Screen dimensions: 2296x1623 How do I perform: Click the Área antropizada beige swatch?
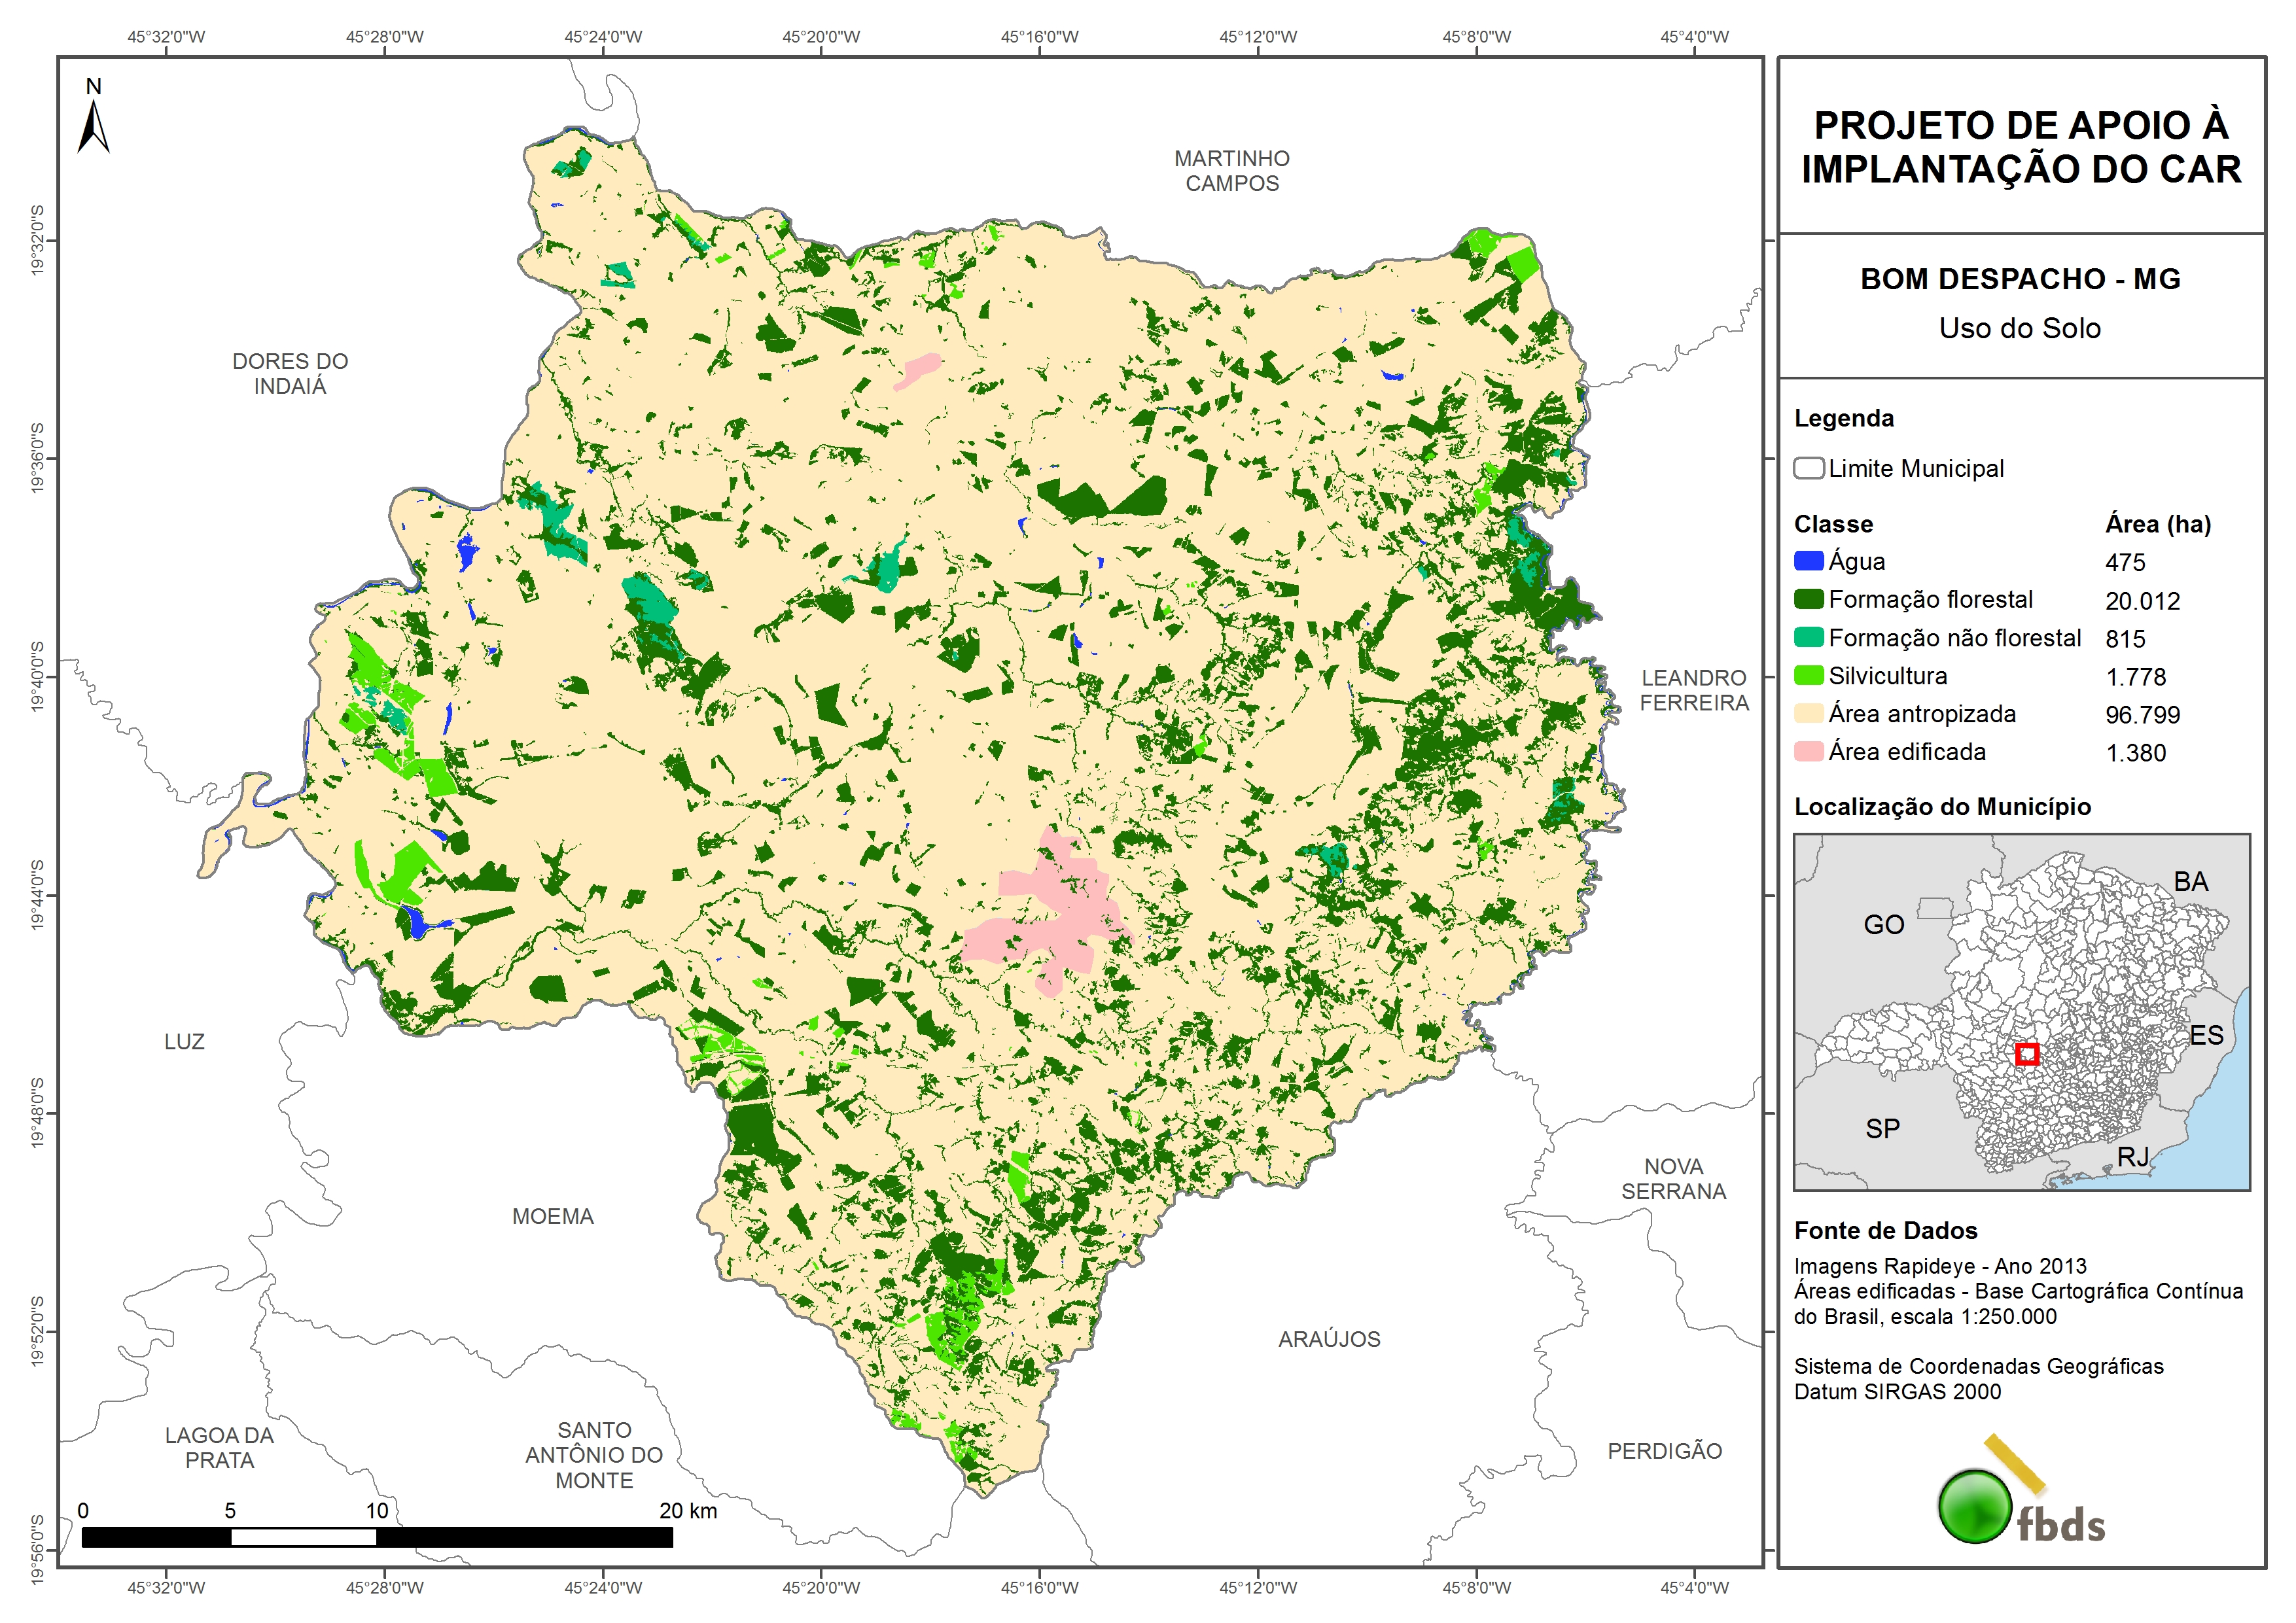point(1808,713)
